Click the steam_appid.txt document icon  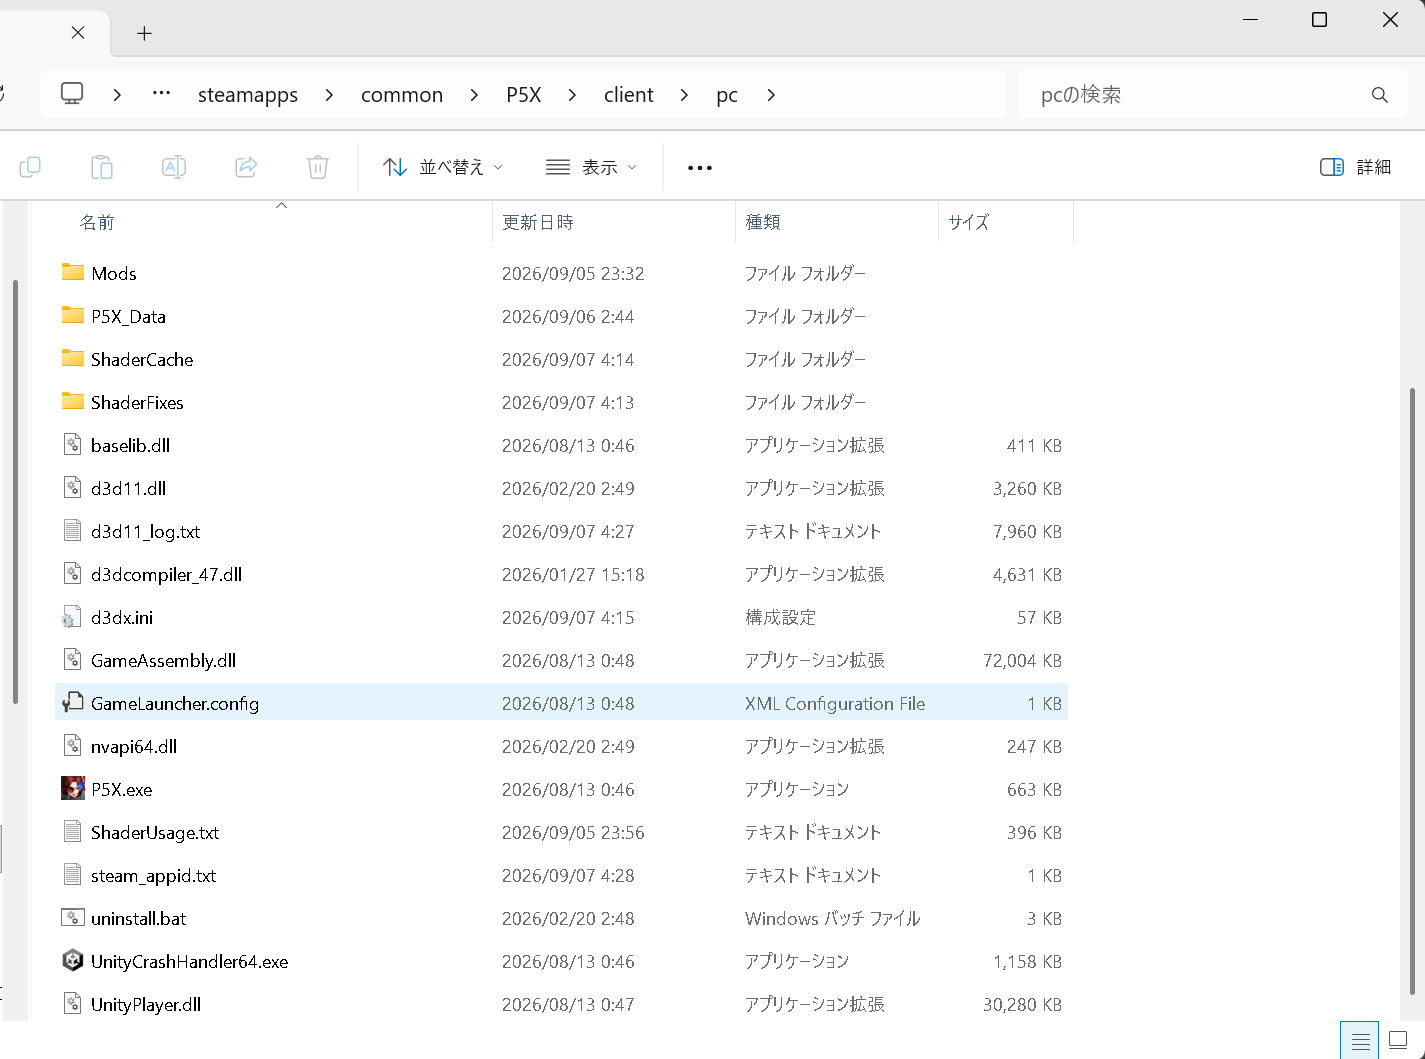coord(72,875)
